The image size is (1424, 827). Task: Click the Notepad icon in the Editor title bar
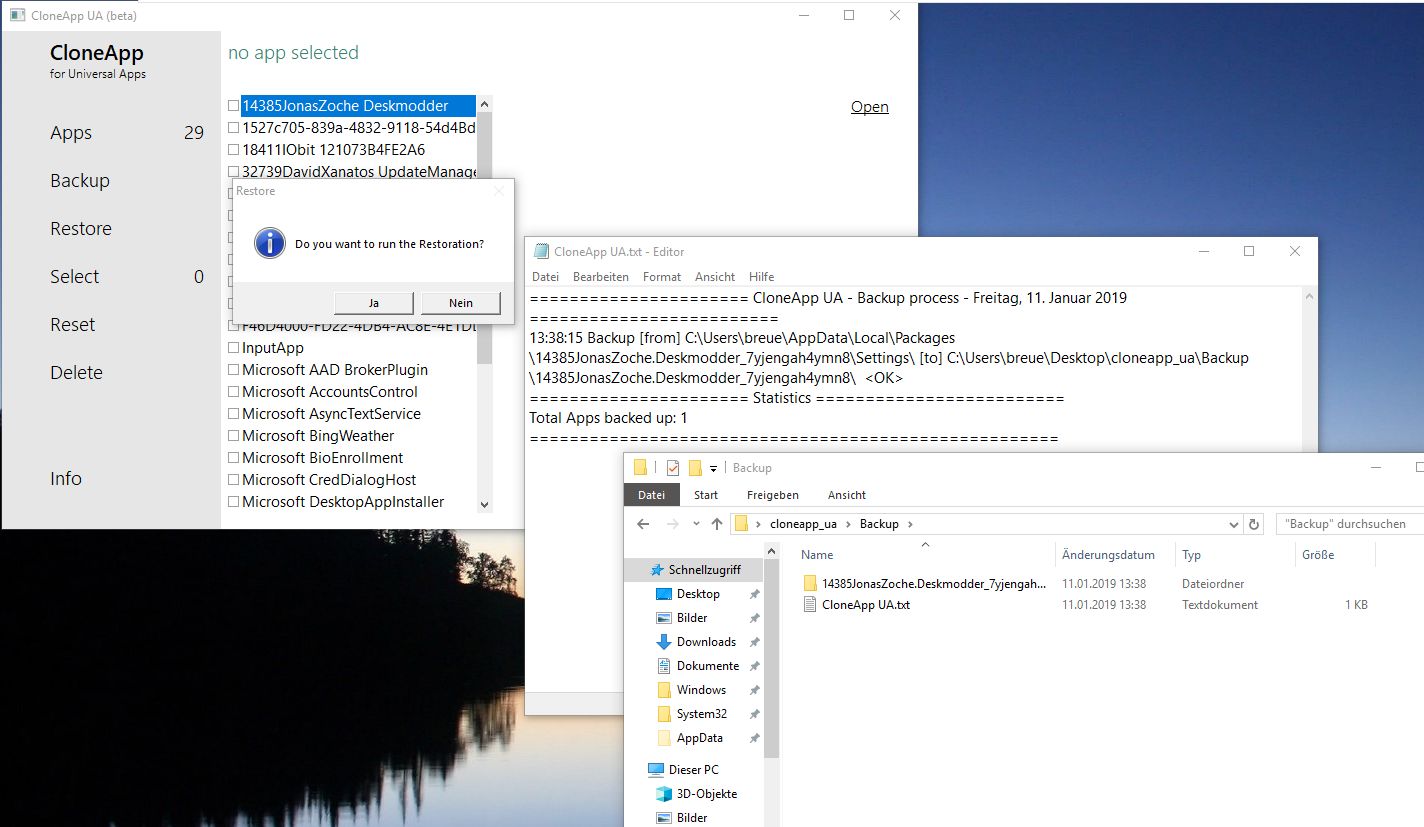tap(541, 252)
